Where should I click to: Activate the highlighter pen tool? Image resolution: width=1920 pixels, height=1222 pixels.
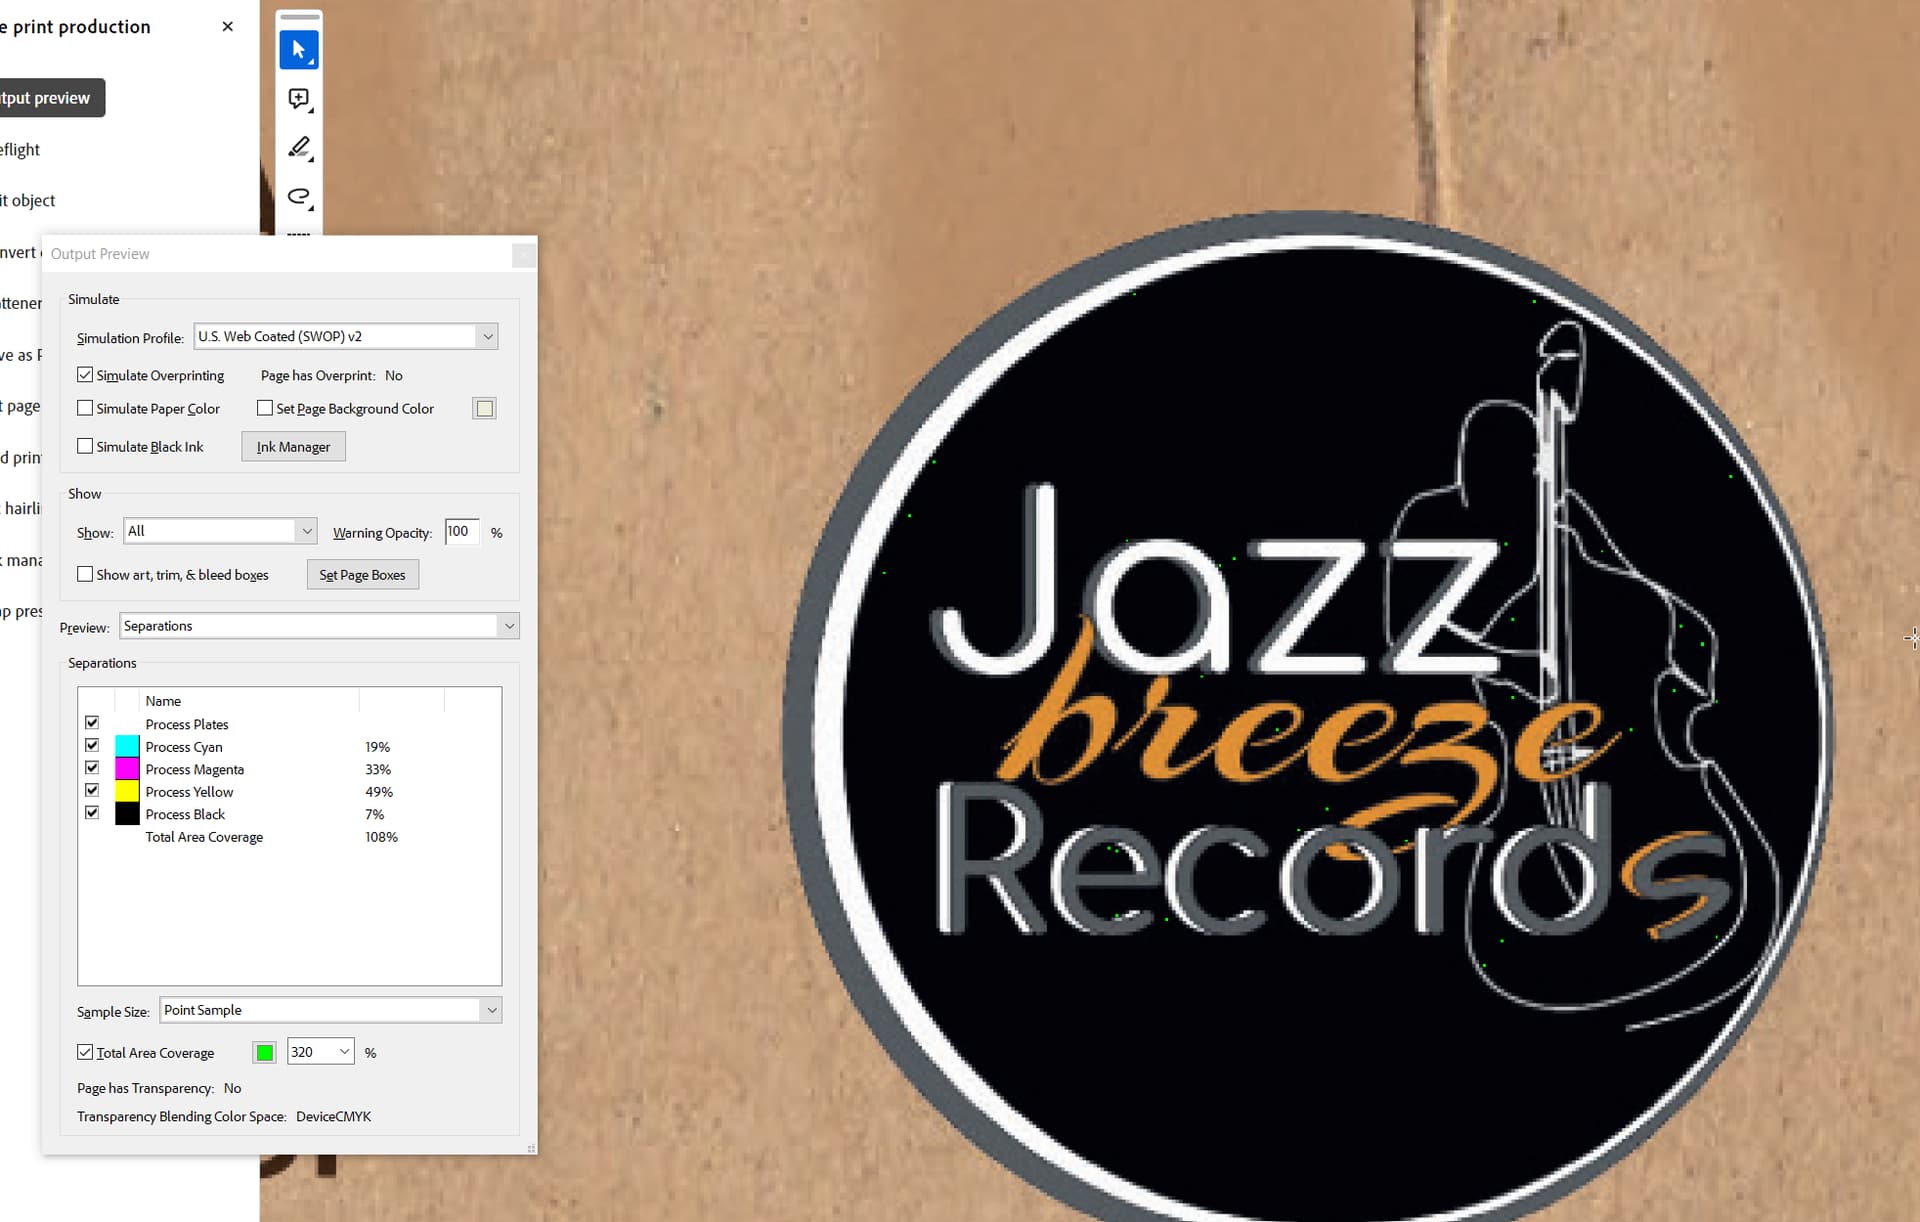coord(298,148)
